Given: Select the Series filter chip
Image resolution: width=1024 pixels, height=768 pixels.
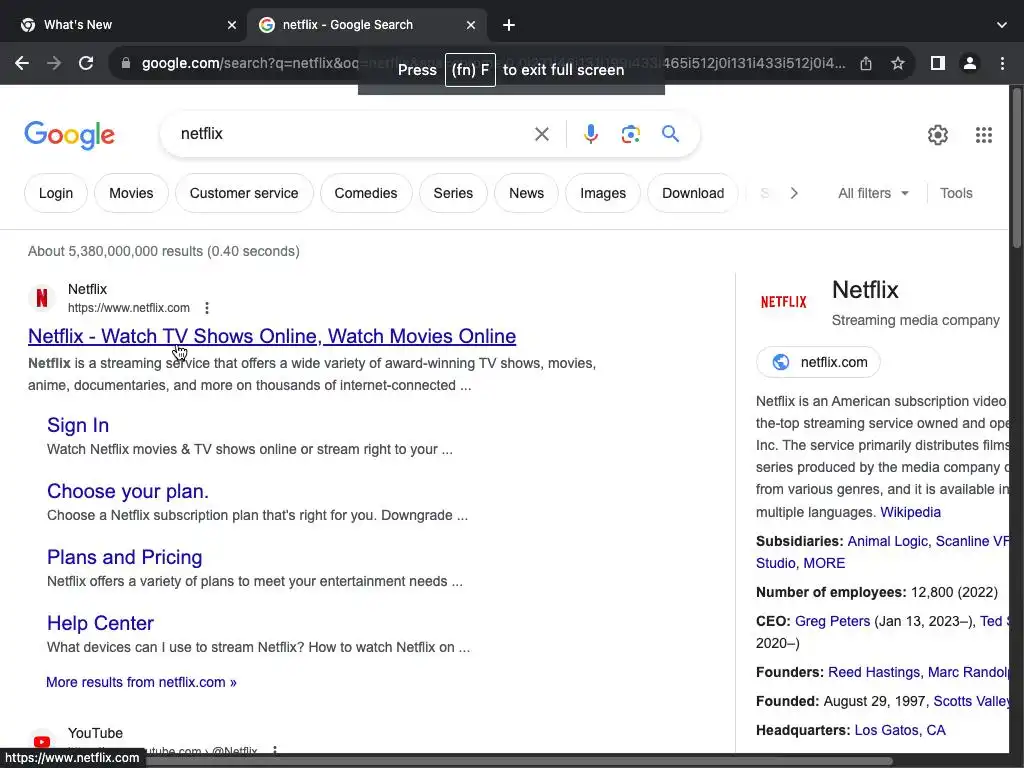Looking at the screenshot, I should [453, 193].
